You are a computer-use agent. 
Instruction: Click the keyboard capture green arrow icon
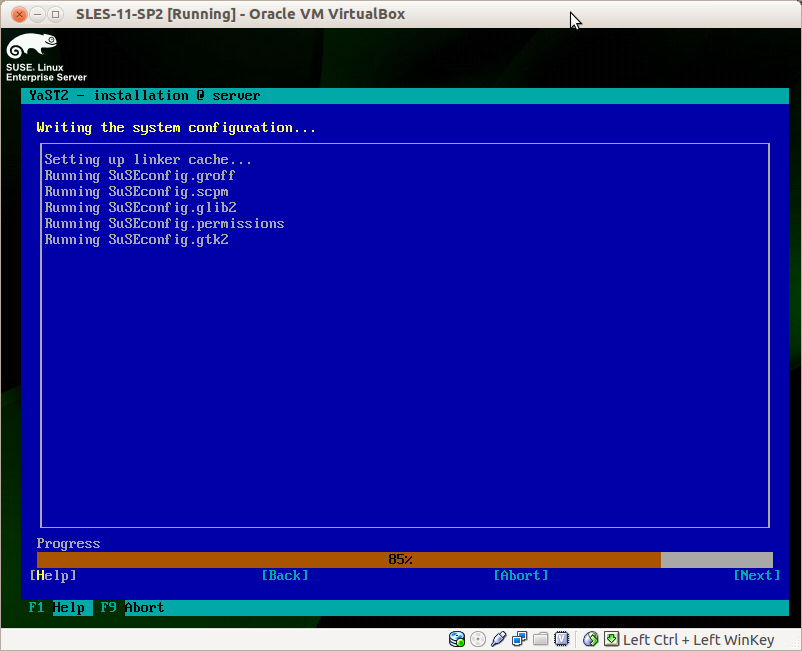(x=611, y=638)
